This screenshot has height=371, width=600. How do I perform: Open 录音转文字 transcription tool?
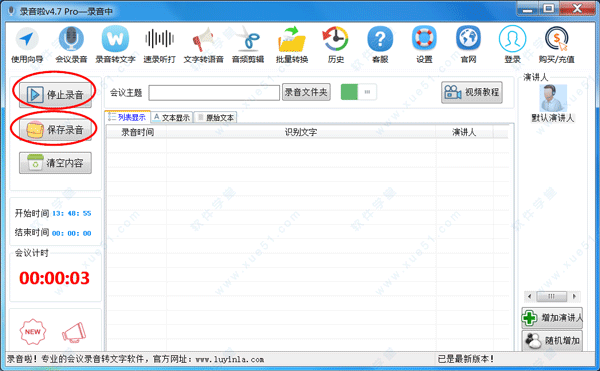point(115,45)
